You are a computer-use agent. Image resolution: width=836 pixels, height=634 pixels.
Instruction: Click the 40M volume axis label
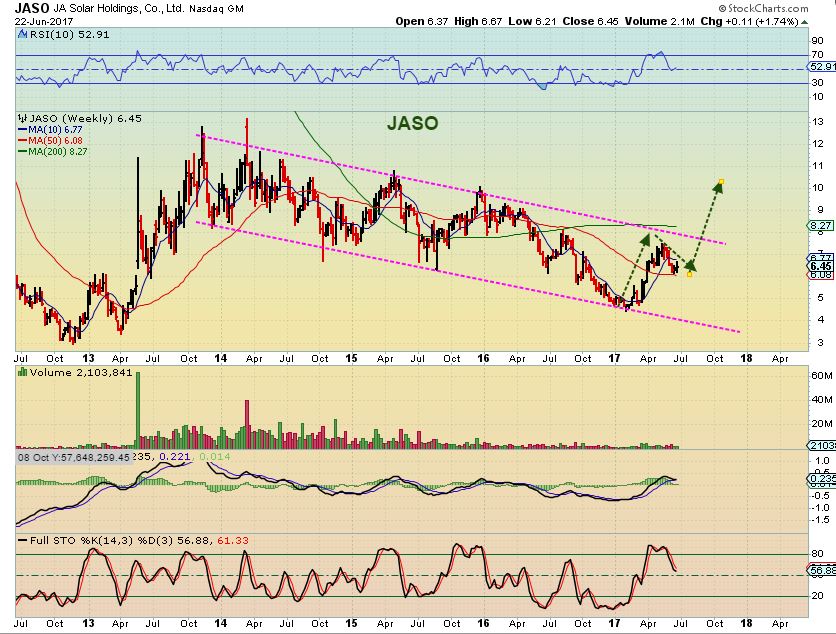pos(822,399)
